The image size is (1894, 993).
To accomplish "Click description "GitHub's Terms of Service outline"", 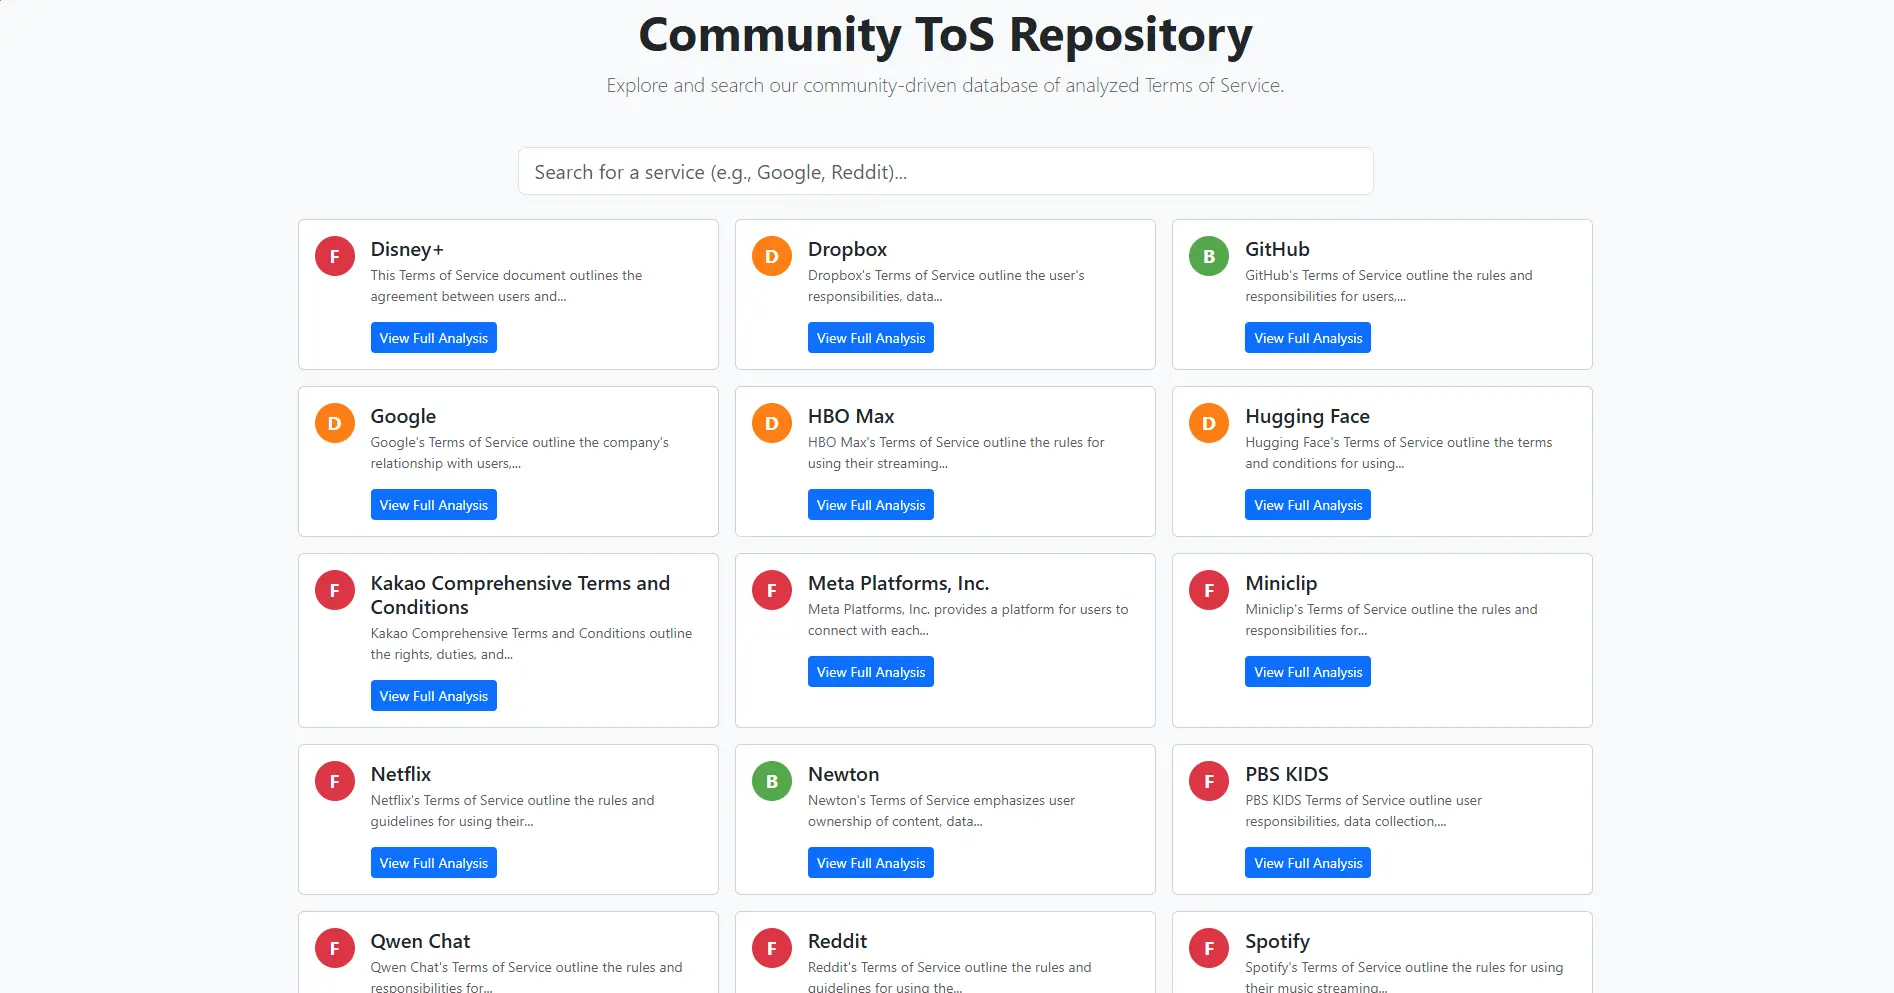I will [1388, 286].
